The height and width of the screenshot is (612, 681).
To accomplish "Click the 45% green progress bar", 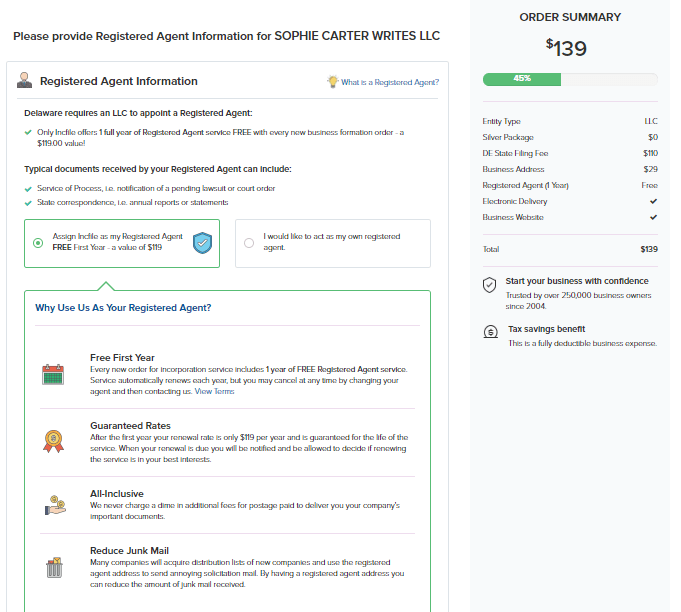I will tap(522, 78).
